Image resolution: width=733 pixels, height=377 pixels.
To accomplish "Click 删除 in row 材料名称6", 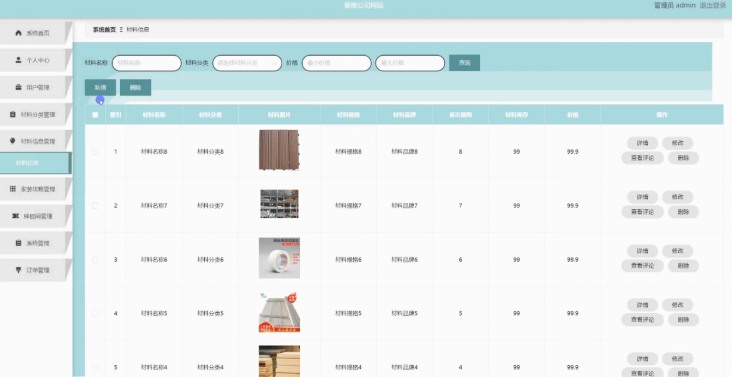I will coord(683,265).
